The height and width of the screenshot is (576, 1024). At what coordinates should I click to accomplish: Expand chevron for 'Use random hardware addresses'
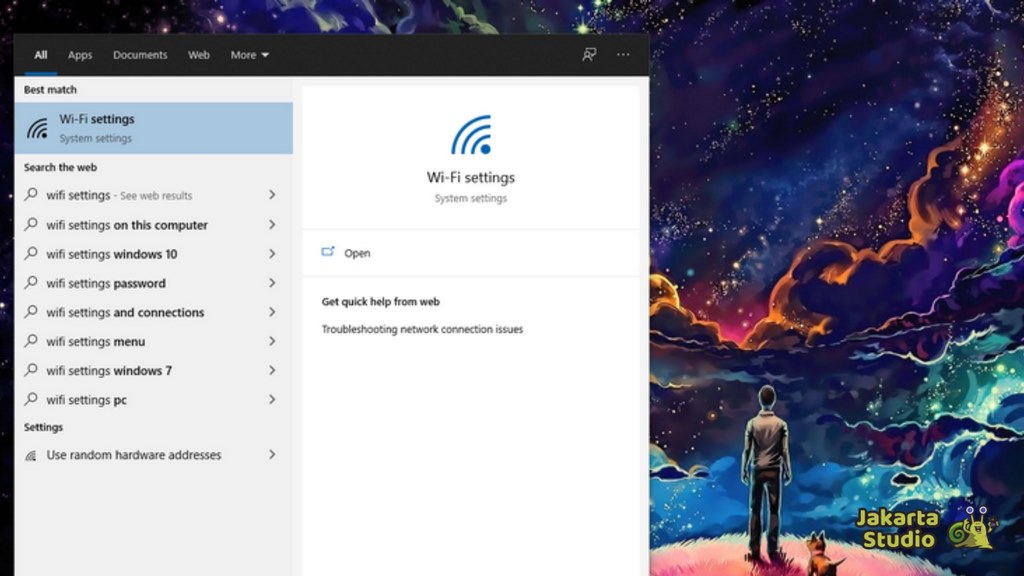click(x=272, y=455)
